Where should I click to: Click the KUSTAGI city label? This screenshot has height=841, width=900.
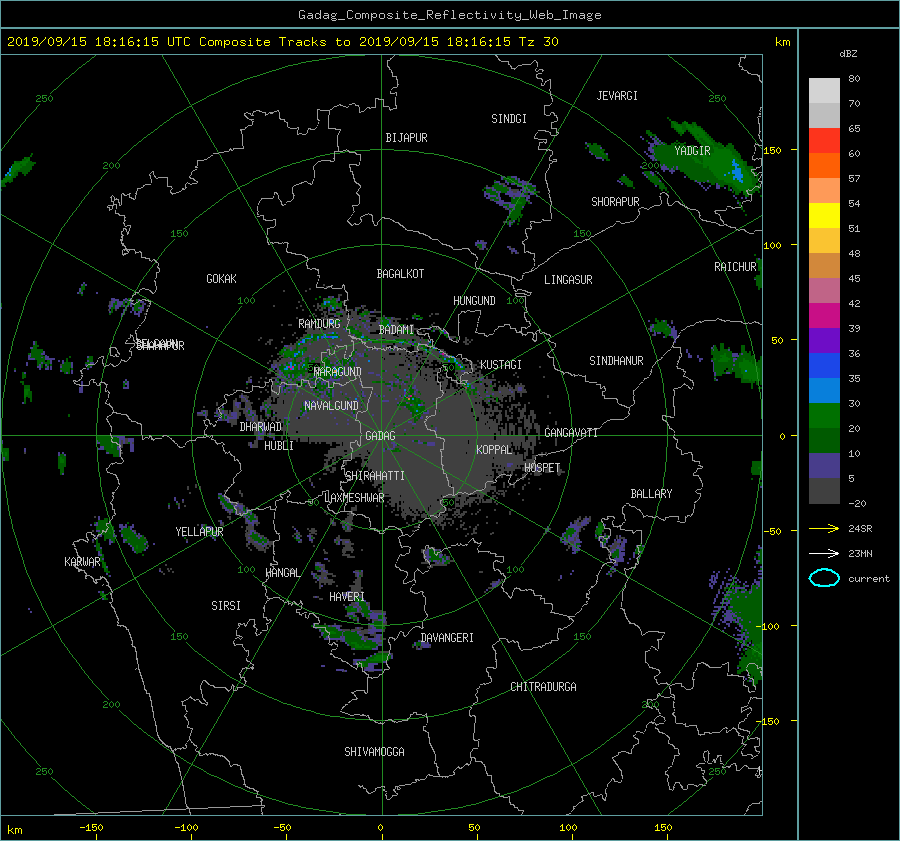coord(501,365)
